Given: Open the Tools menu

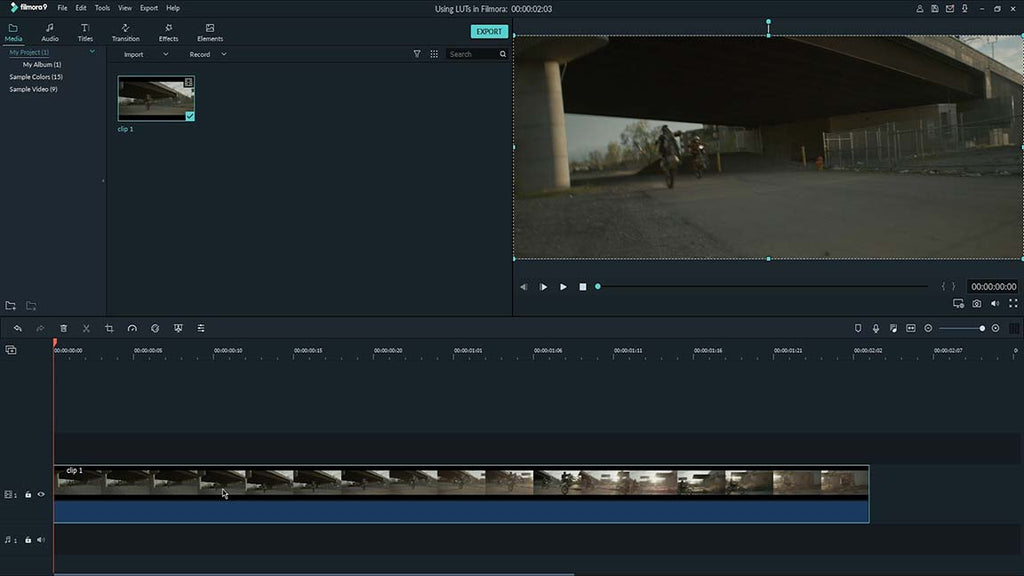Looking at the screenshot, I should coord(102,8).
